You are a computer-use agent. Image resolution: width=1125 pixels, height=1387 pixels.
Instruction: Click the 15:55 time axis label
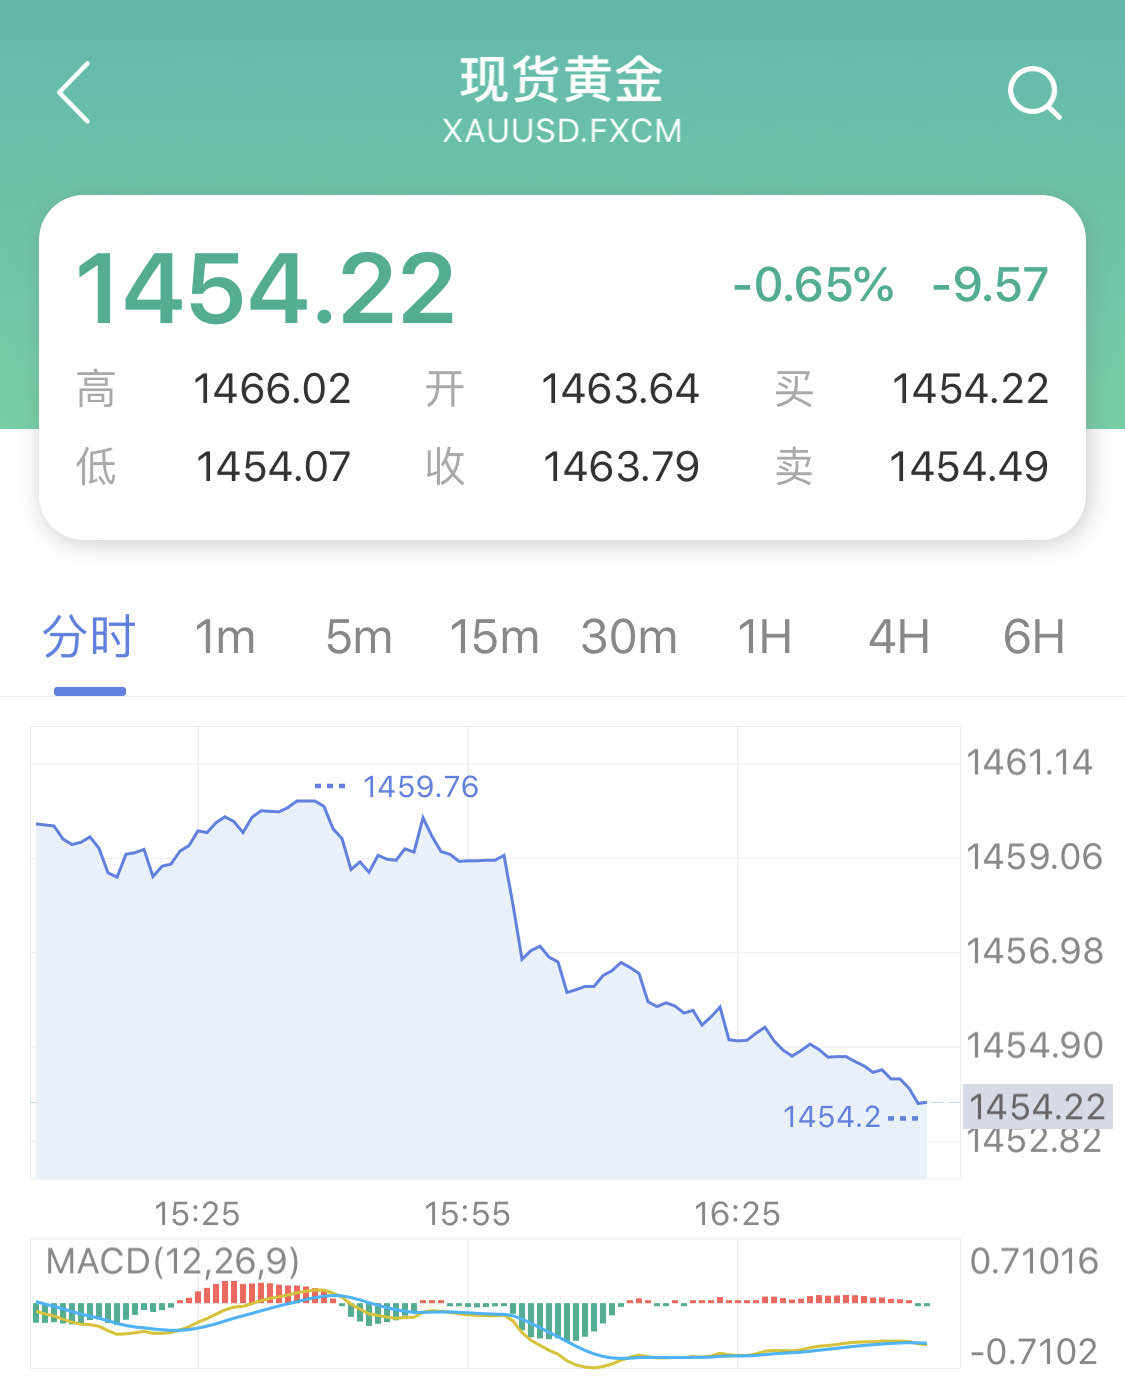click(467, 1214)
